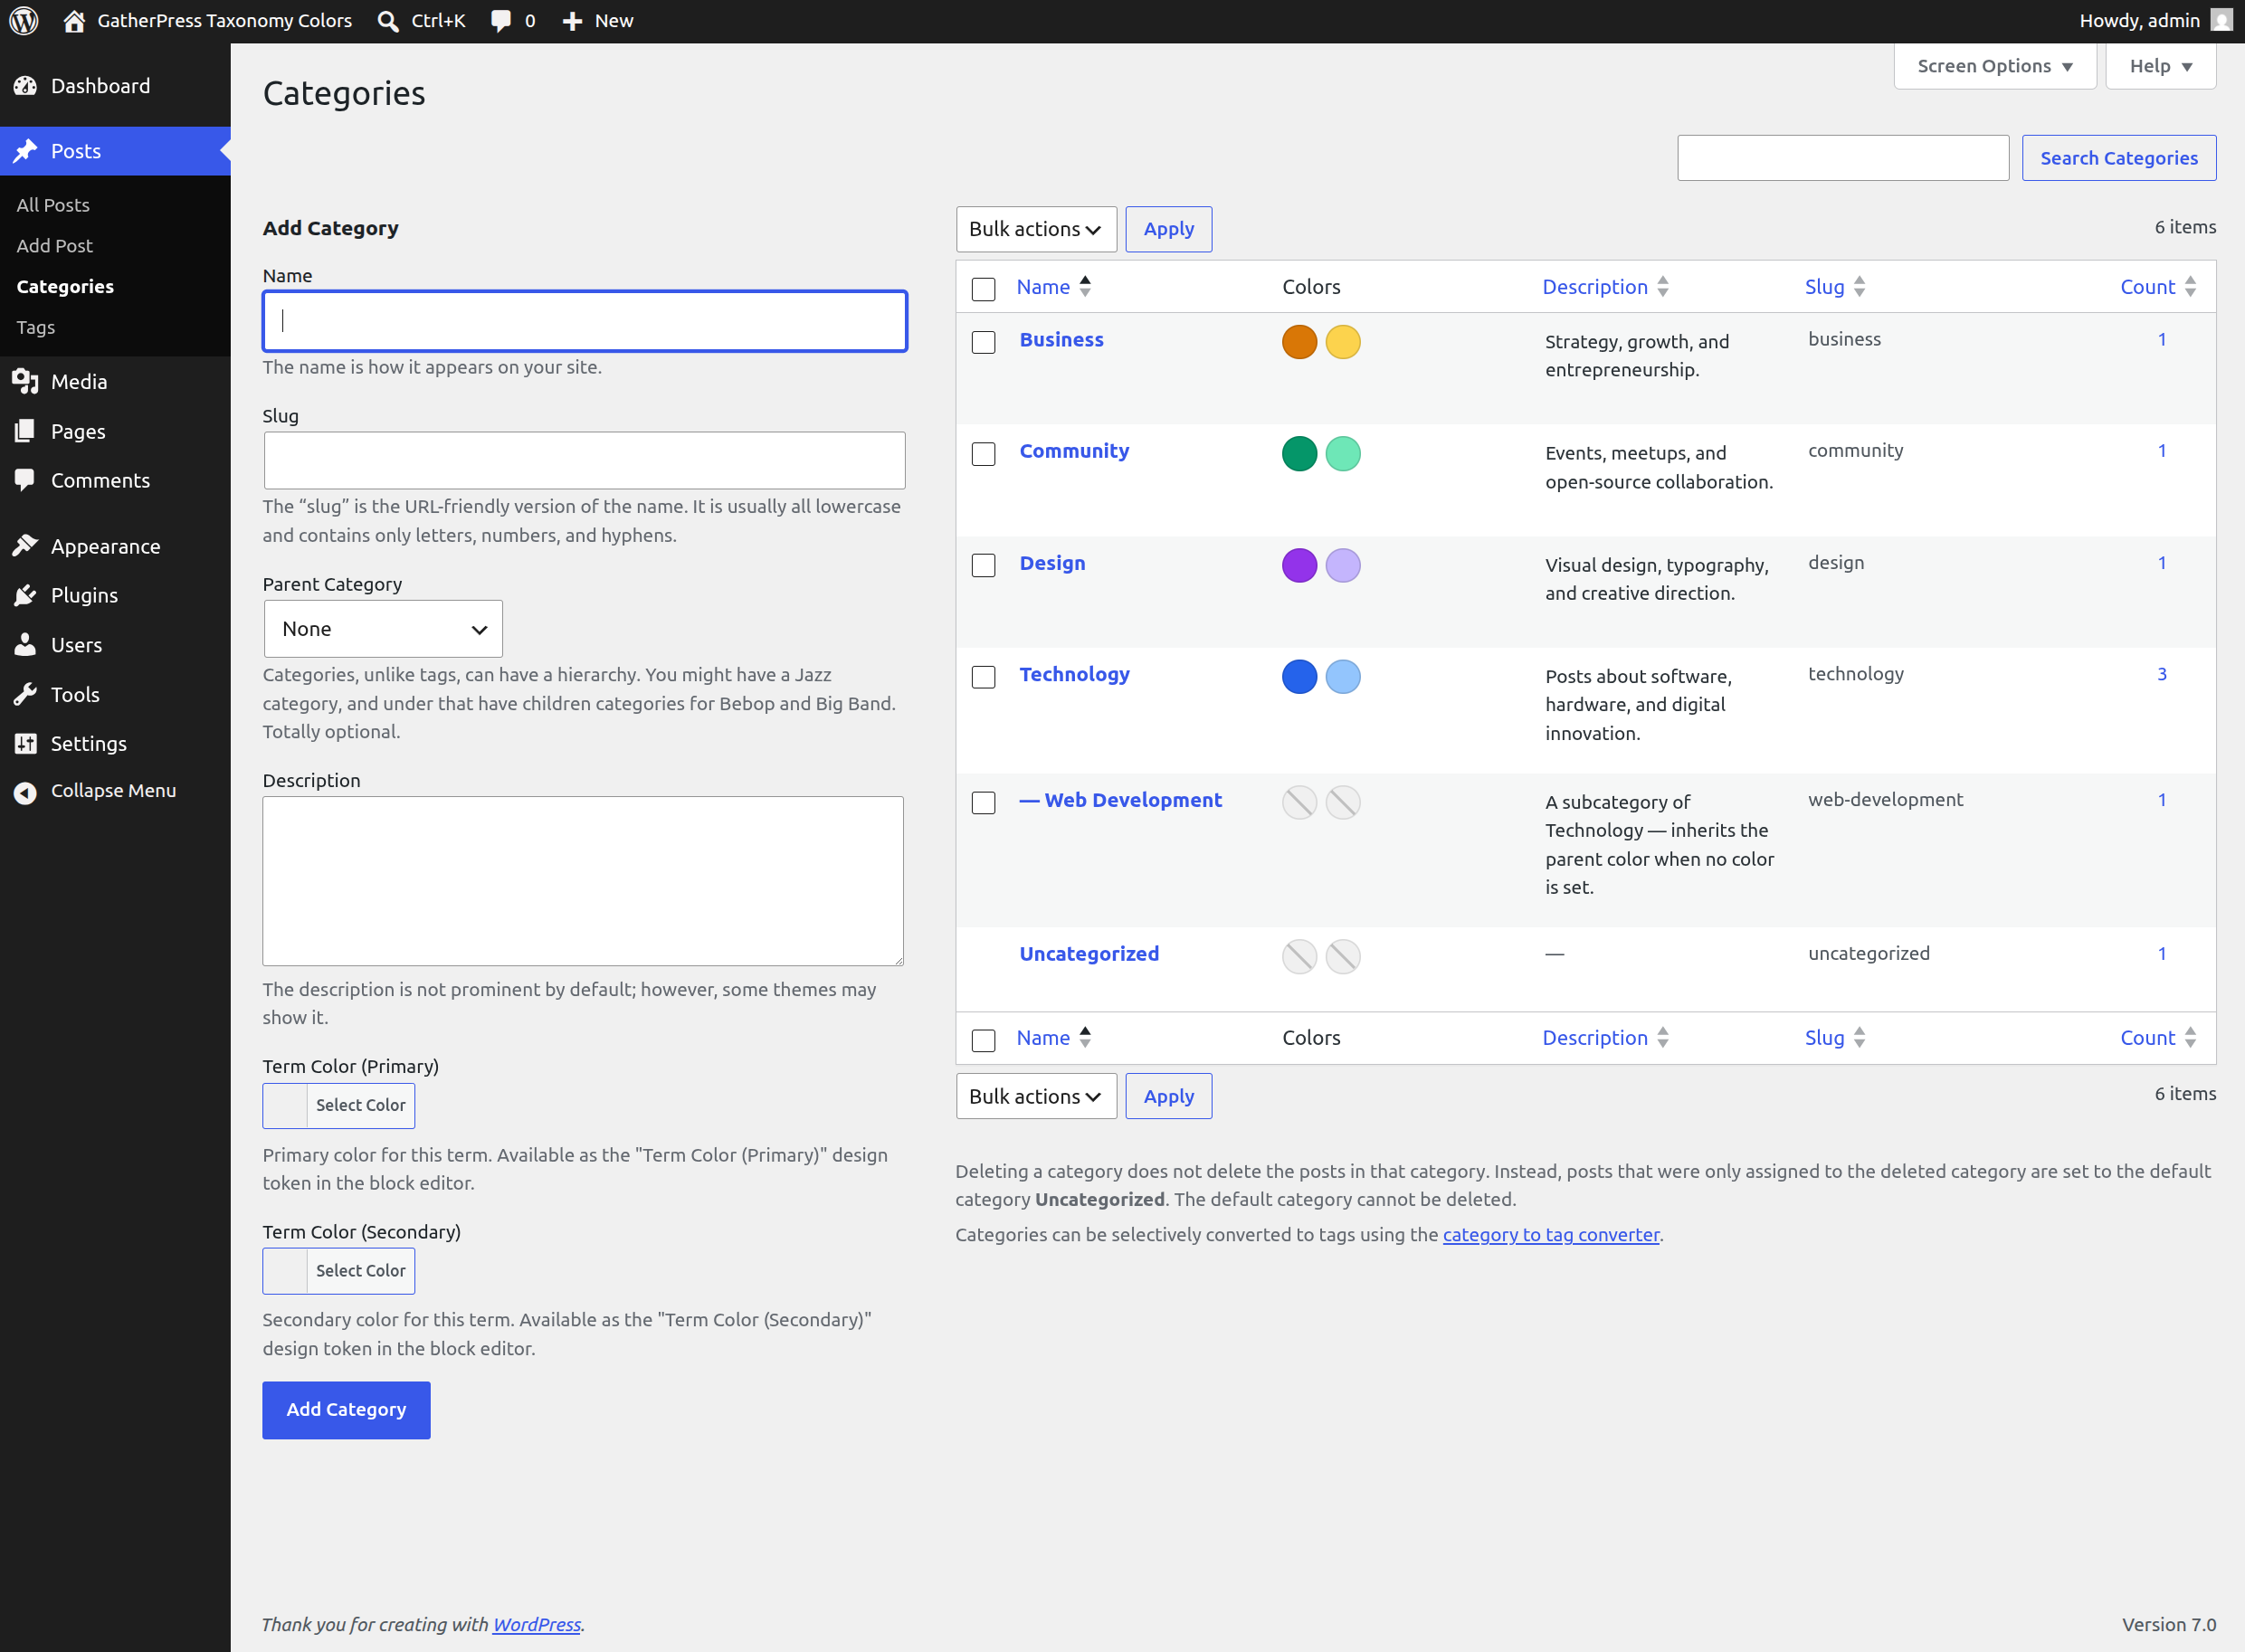Click sort arrows beside bottom Name header
This screenshot has width=2245, height=1652.
(x=1085, y=1037)
